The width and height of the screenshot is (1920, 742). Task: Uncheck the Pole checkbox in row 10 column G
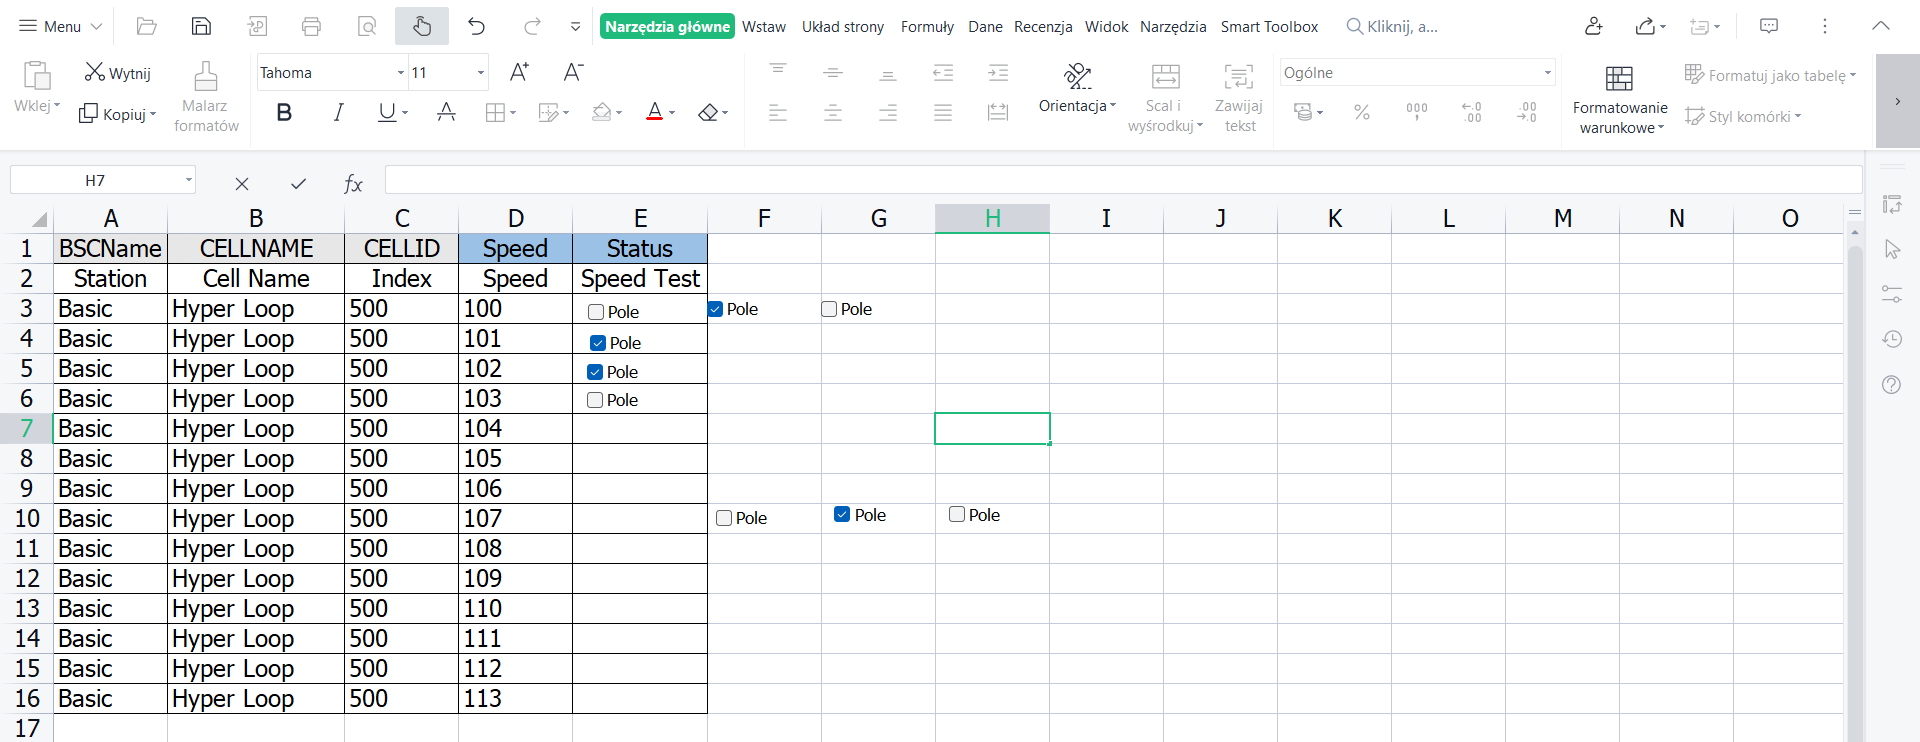click(842, 515)
